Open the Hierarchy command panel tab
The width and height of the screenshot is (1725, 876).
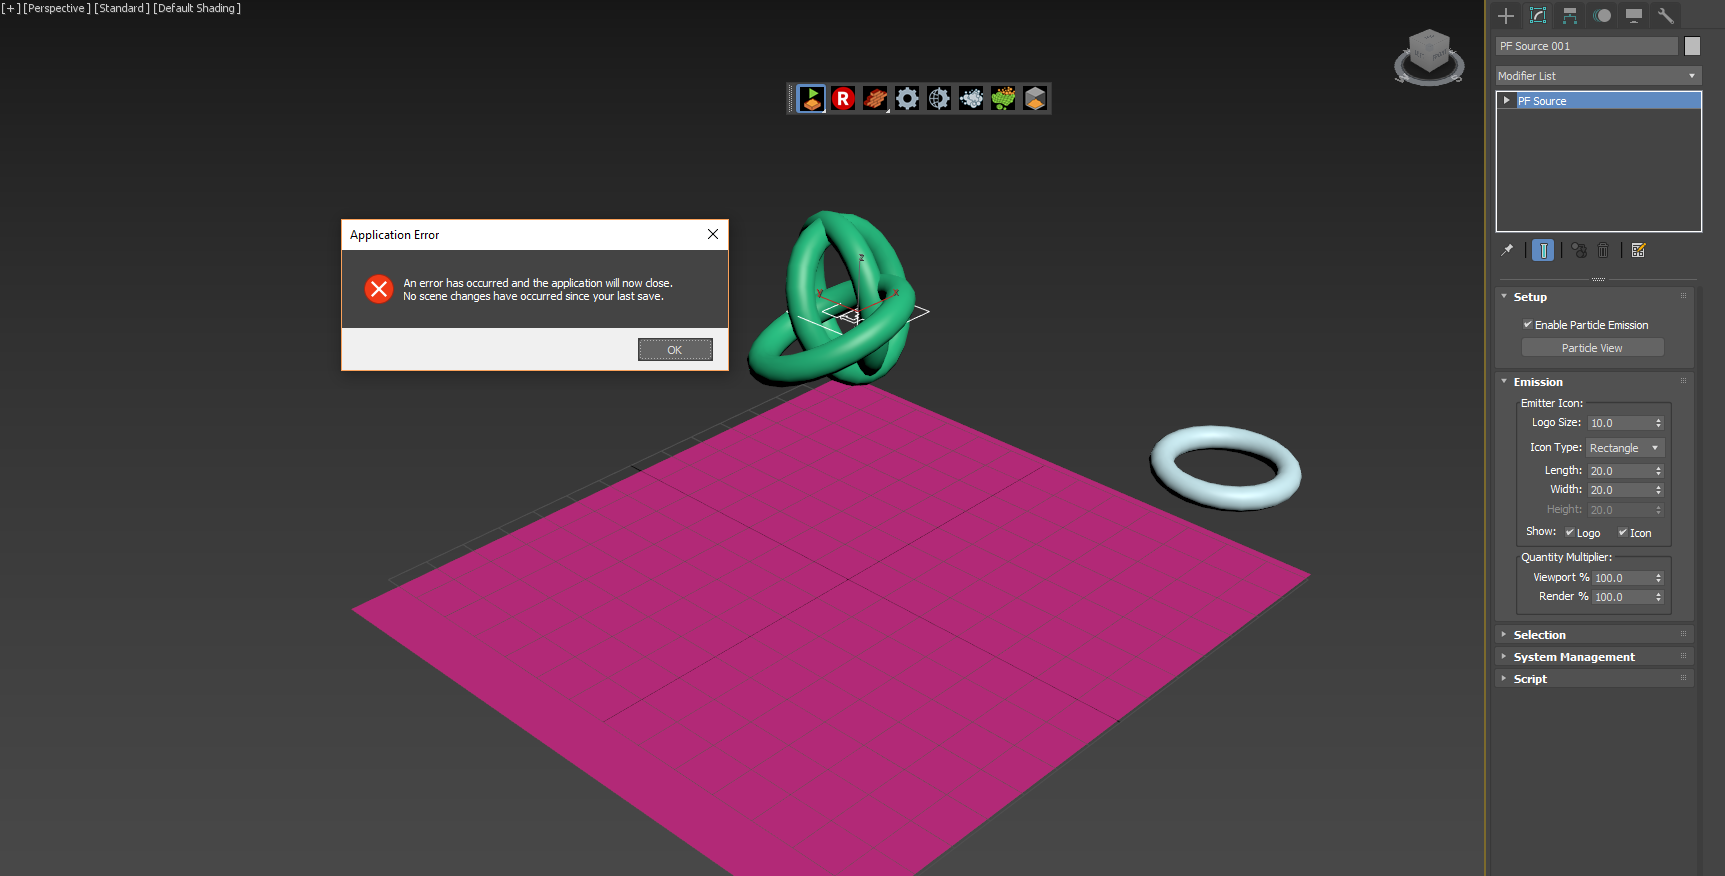(1570, 16)
